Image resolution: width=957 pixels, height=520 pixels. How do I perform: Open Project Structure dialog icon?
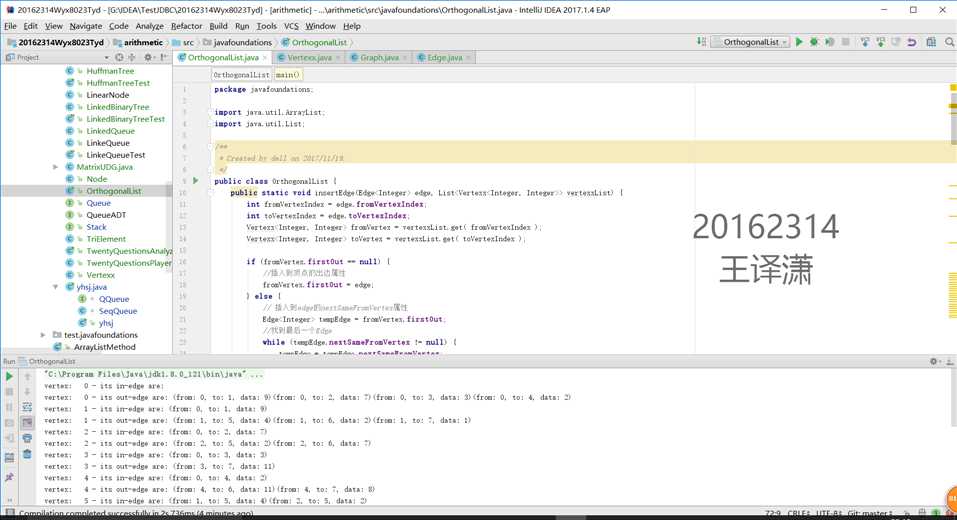(x=931, y=42)
